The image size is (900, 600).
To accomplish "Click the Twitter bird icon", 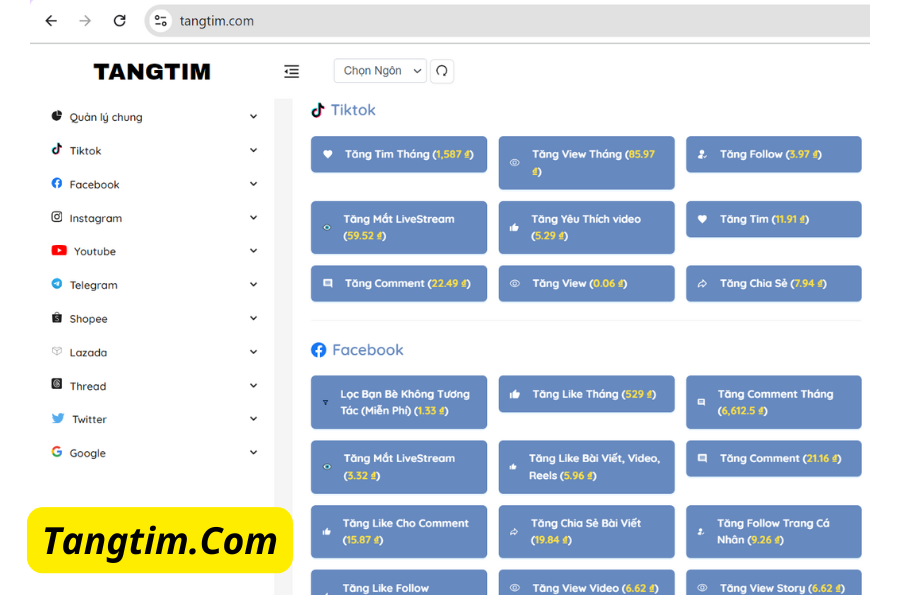I will pos(58,418).
